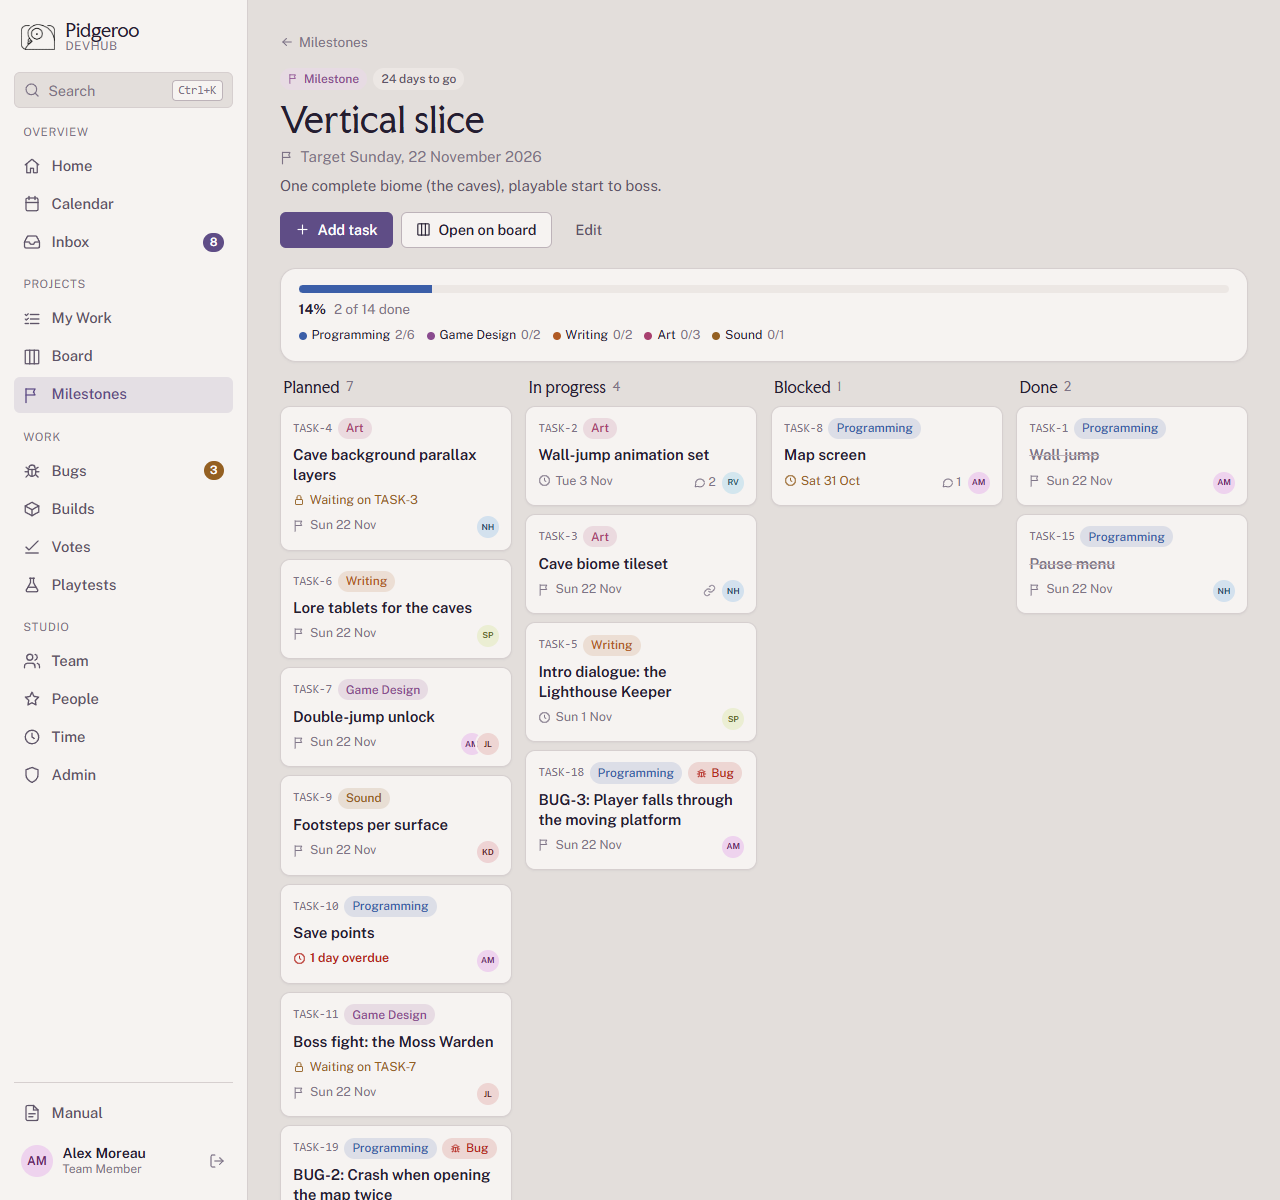This screenshot has height=1200, width=1280.
Task: Click the Add task button
Action: (x=336, y=230)
